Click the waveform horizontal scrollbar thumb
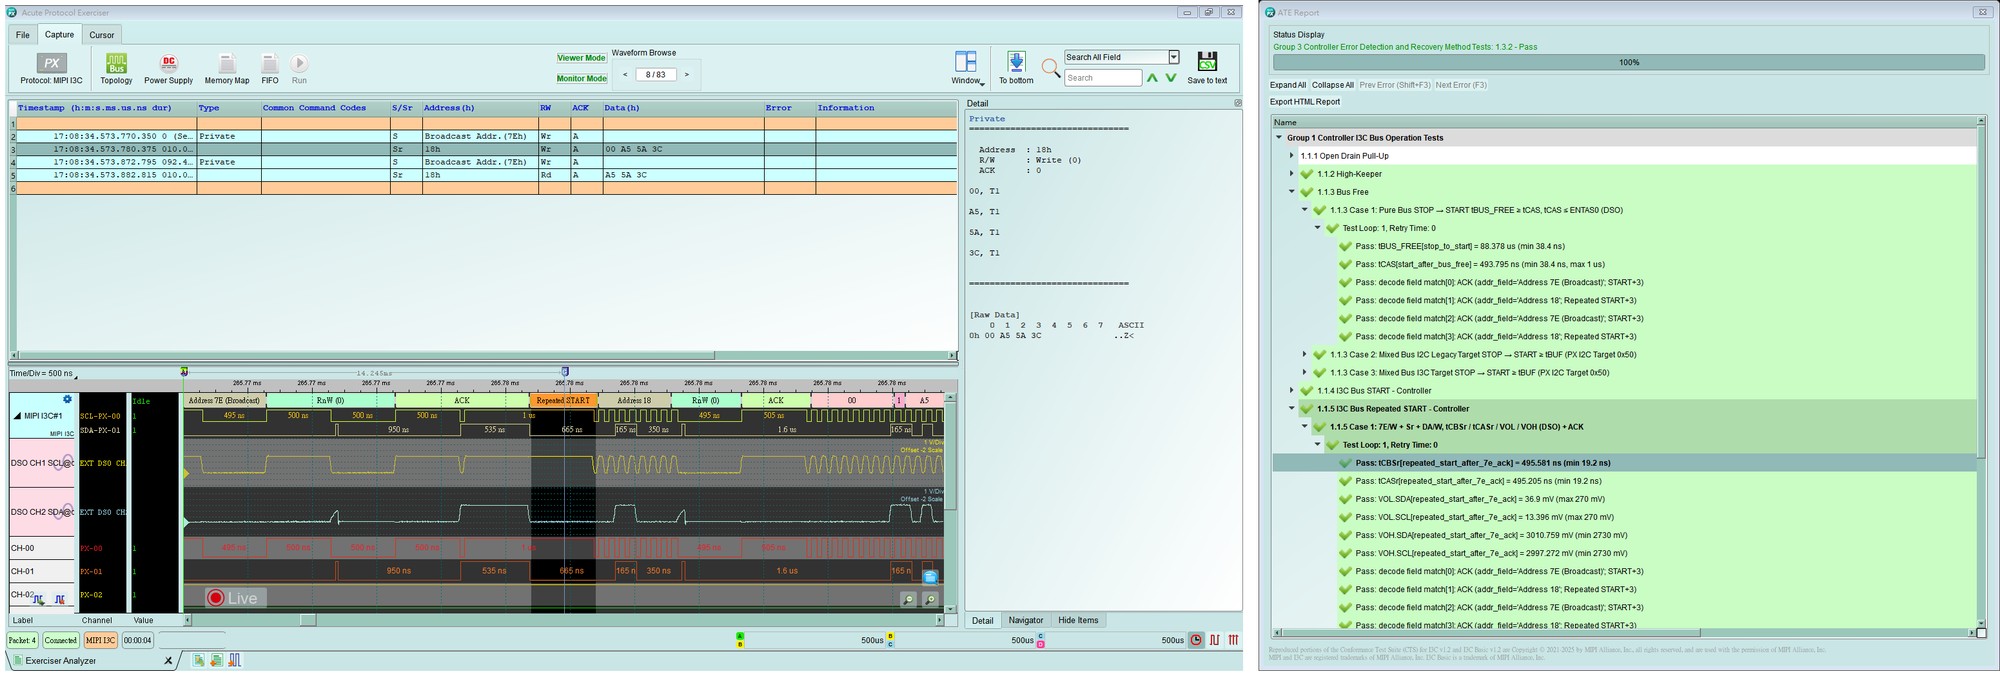 coord(308,621)
